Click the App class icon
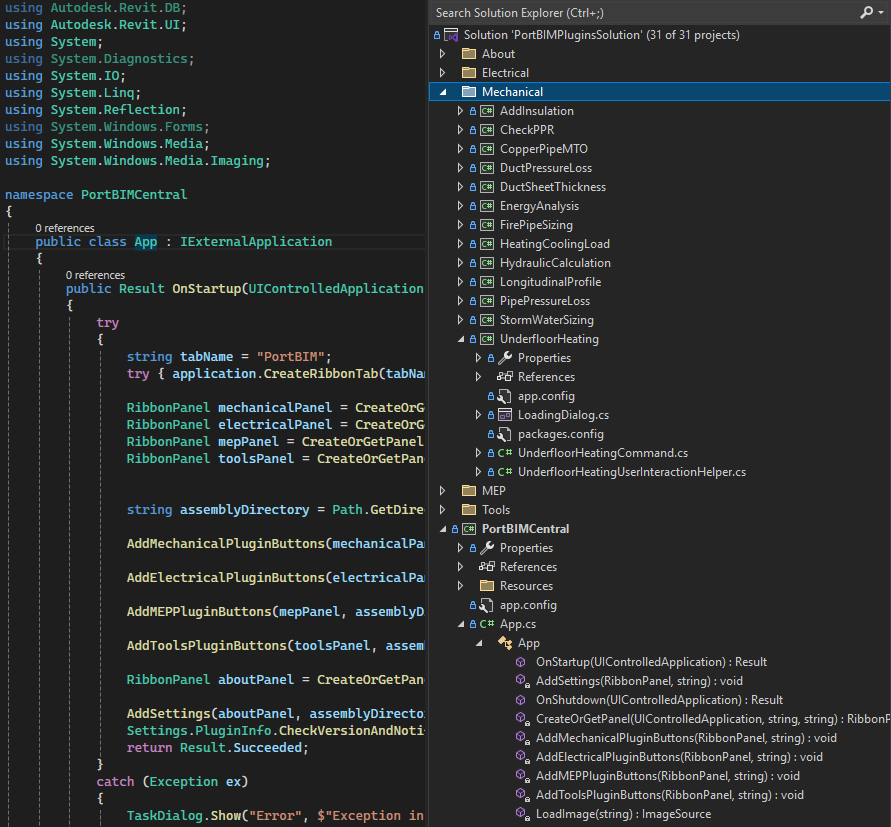Image resolution: width=891 pixels, height=827 pixels. pyautogui.click(x=505, y=643)
